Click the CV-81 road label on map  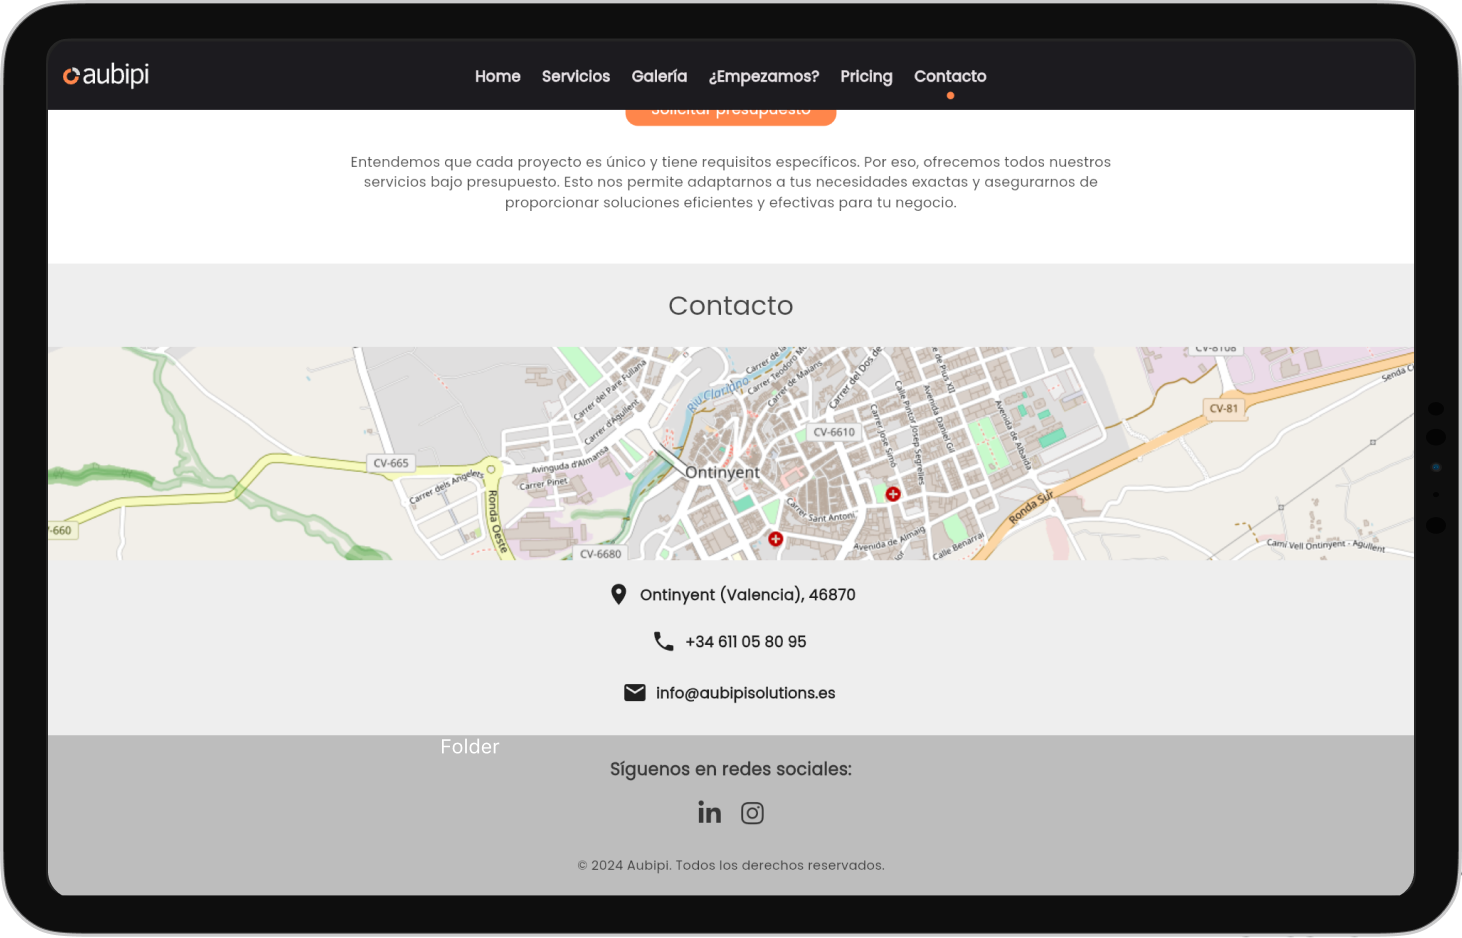1223,408
